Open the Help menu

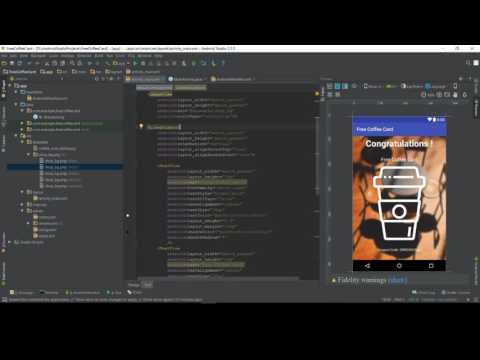(x=158, y=56)
